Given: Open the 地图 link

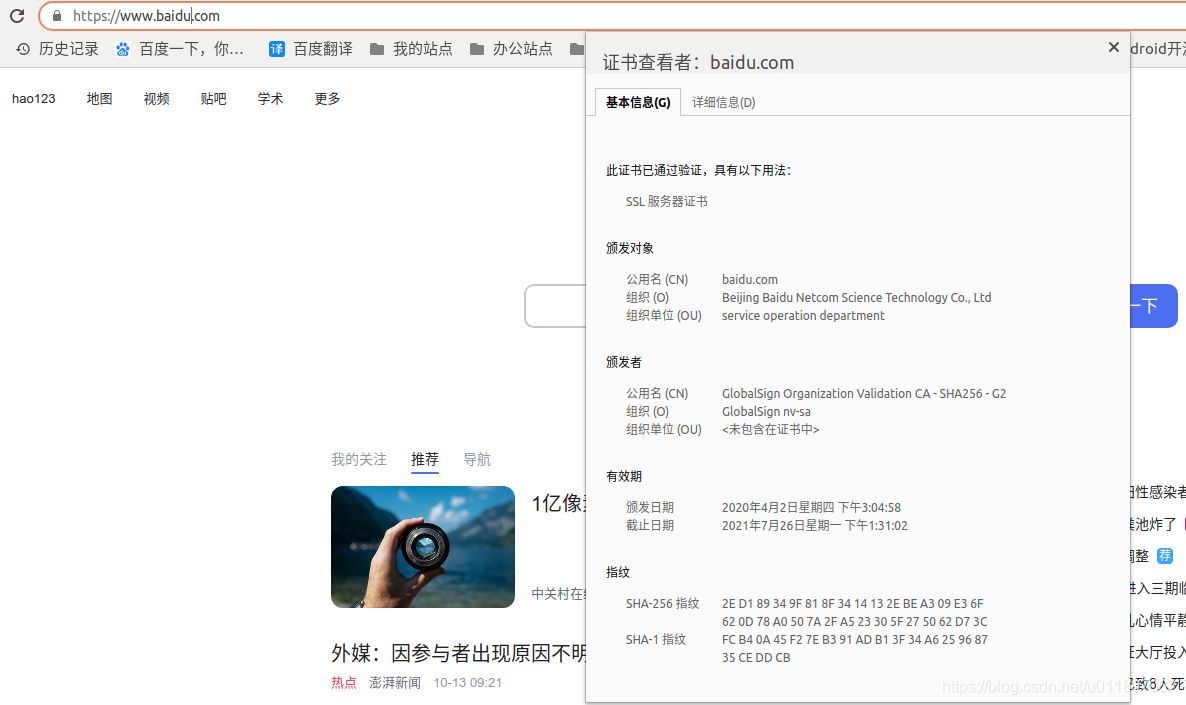Looking at the screenshot, I should coord(99,98).
